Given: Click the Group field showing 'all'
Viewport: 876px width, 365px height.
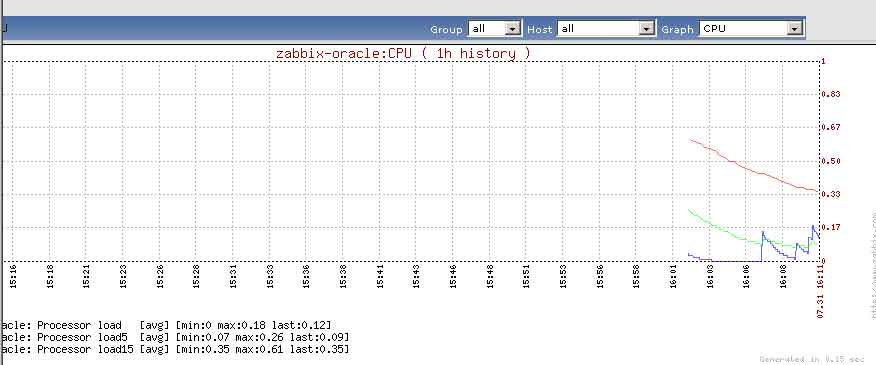Looking at the screenshot, I should coord(494,29).
